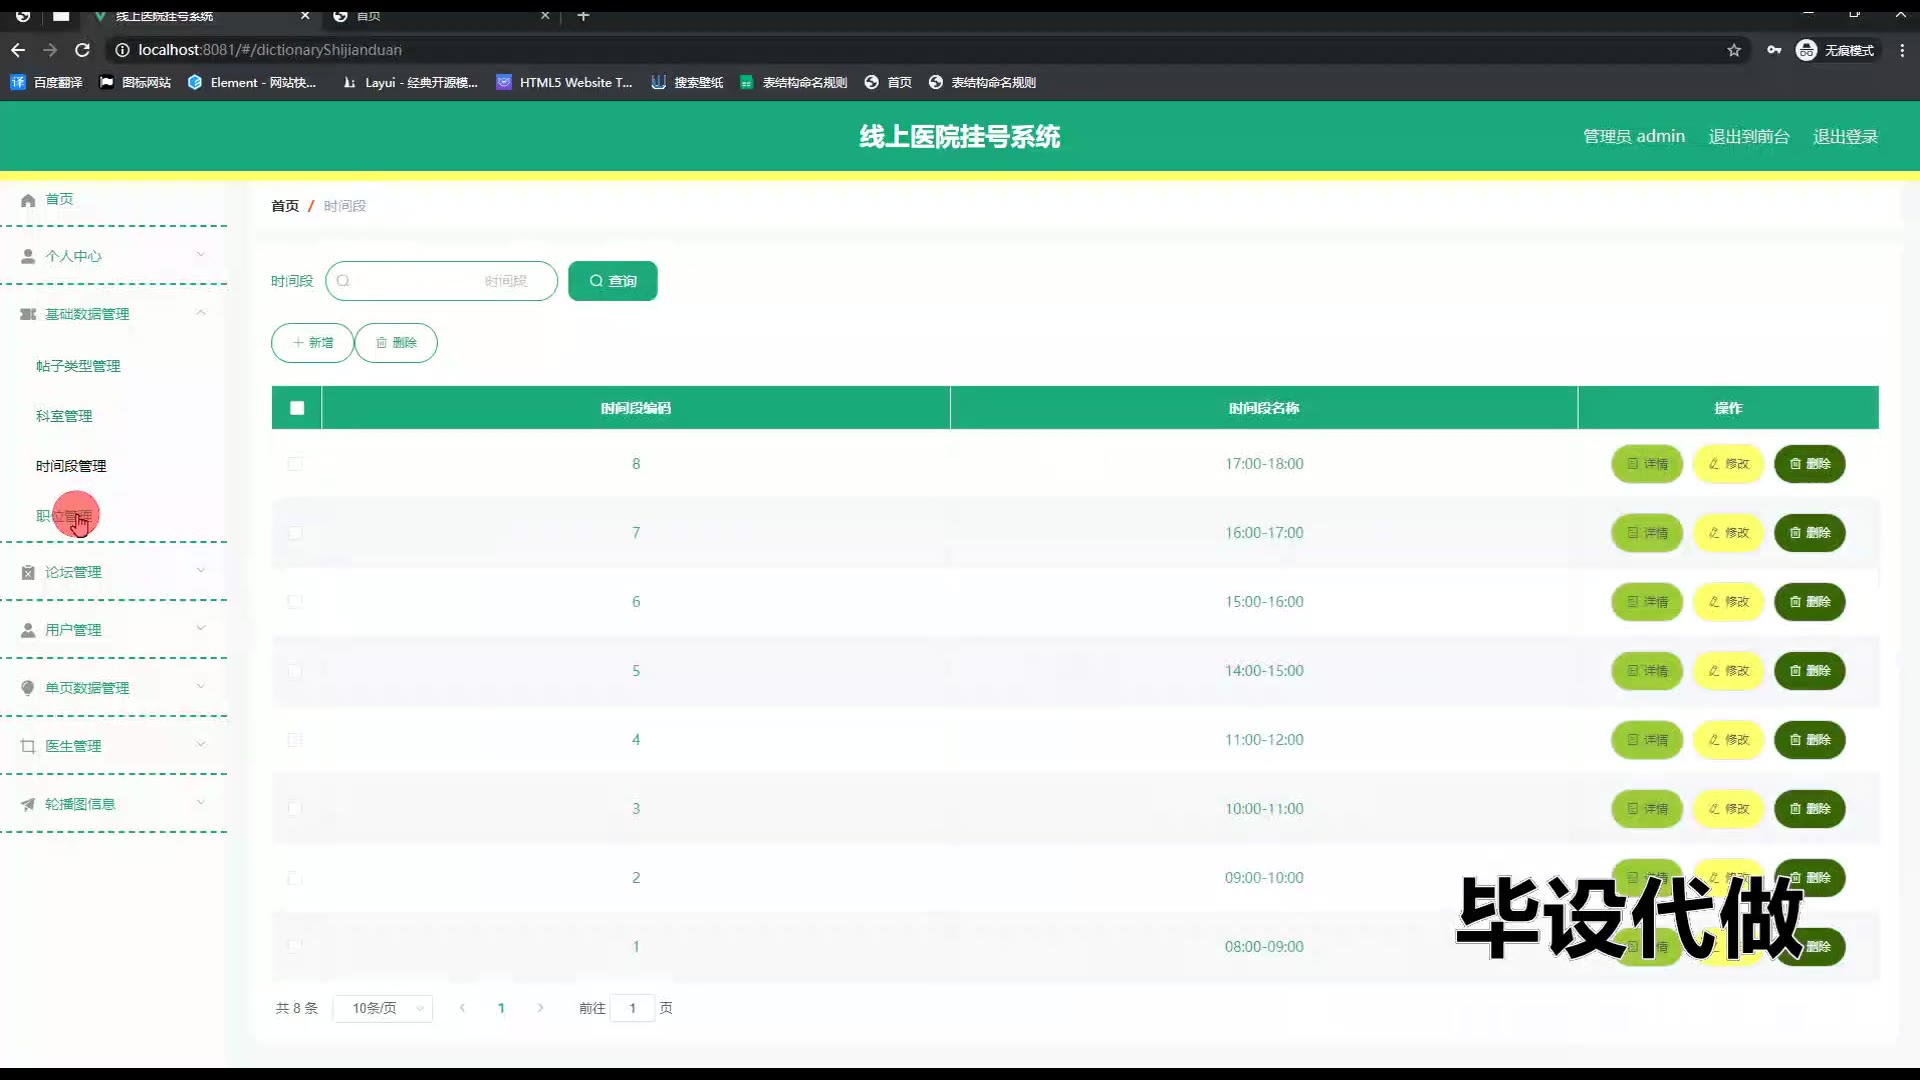The image size is (1920, 1080).
Task: Check the row with time 08:00-09:00
Action: click(295, 946)
